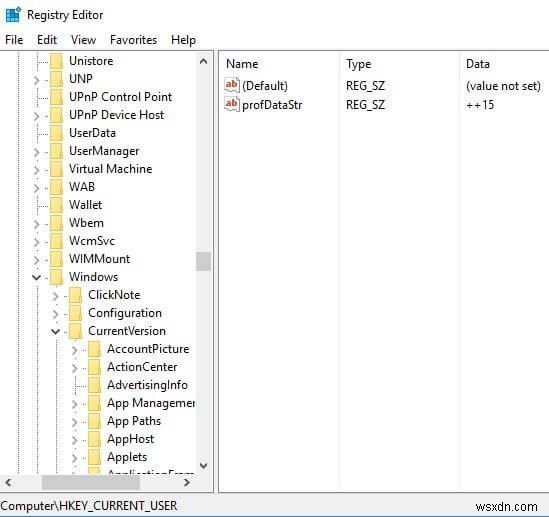The height and width of the screenshot is (517, 549).
Task: Click the WcmSvc folder icon
Action: point(56,241)
